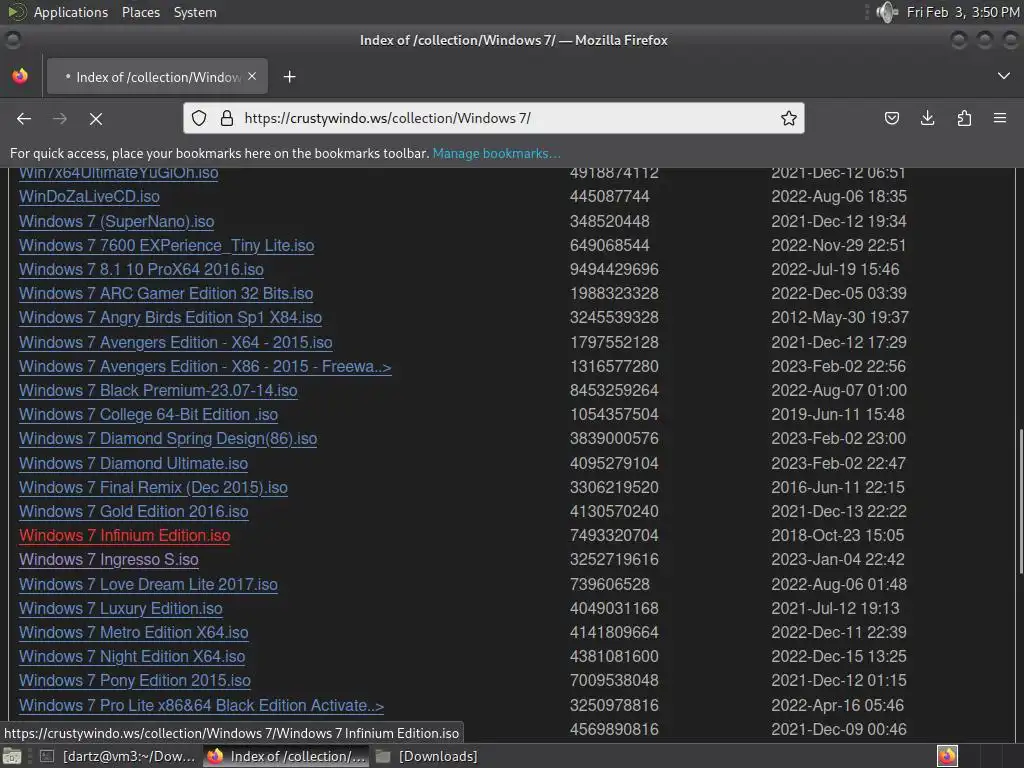Open the Applications menu
Viewport: 1024px width, 768px height.
[x=71, y=12]
